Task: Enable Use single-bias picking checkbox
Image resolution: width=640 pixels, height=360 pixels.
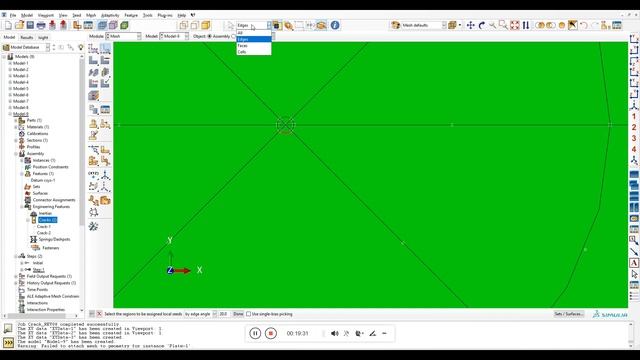Action: (x=248, y=314)
